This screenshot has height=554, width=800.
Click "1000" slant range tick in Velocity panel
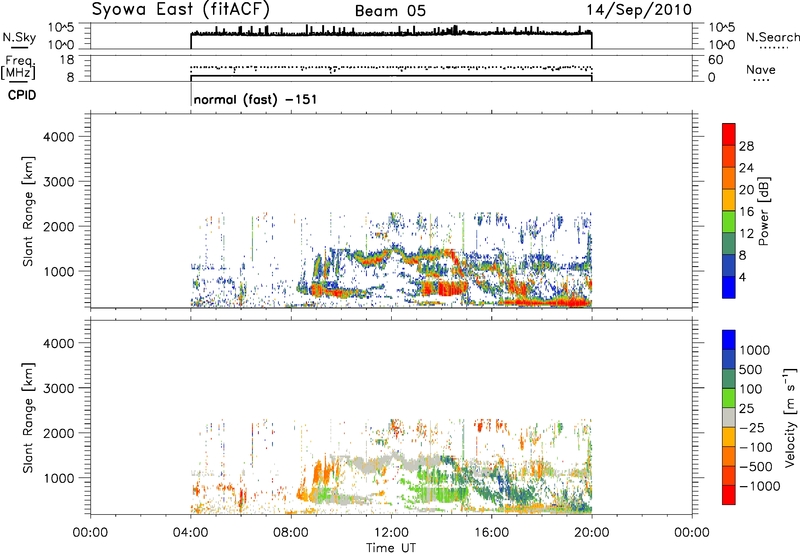pos(58,478)
